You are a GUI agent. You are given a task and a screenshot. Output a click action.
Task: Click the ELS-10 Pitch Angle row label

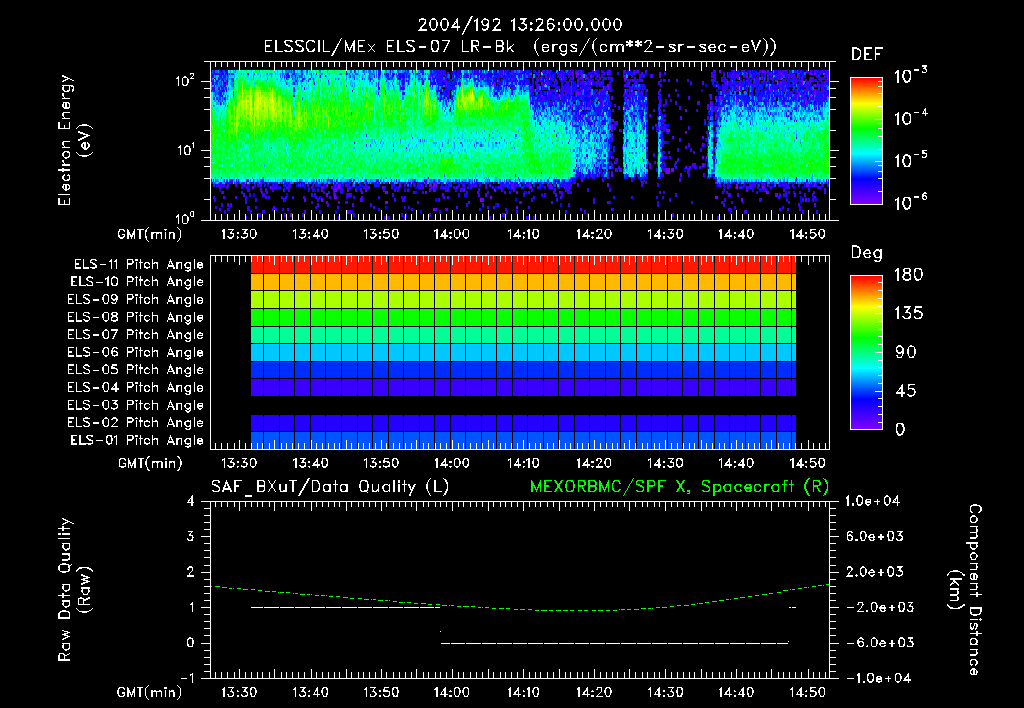(137, 282)
